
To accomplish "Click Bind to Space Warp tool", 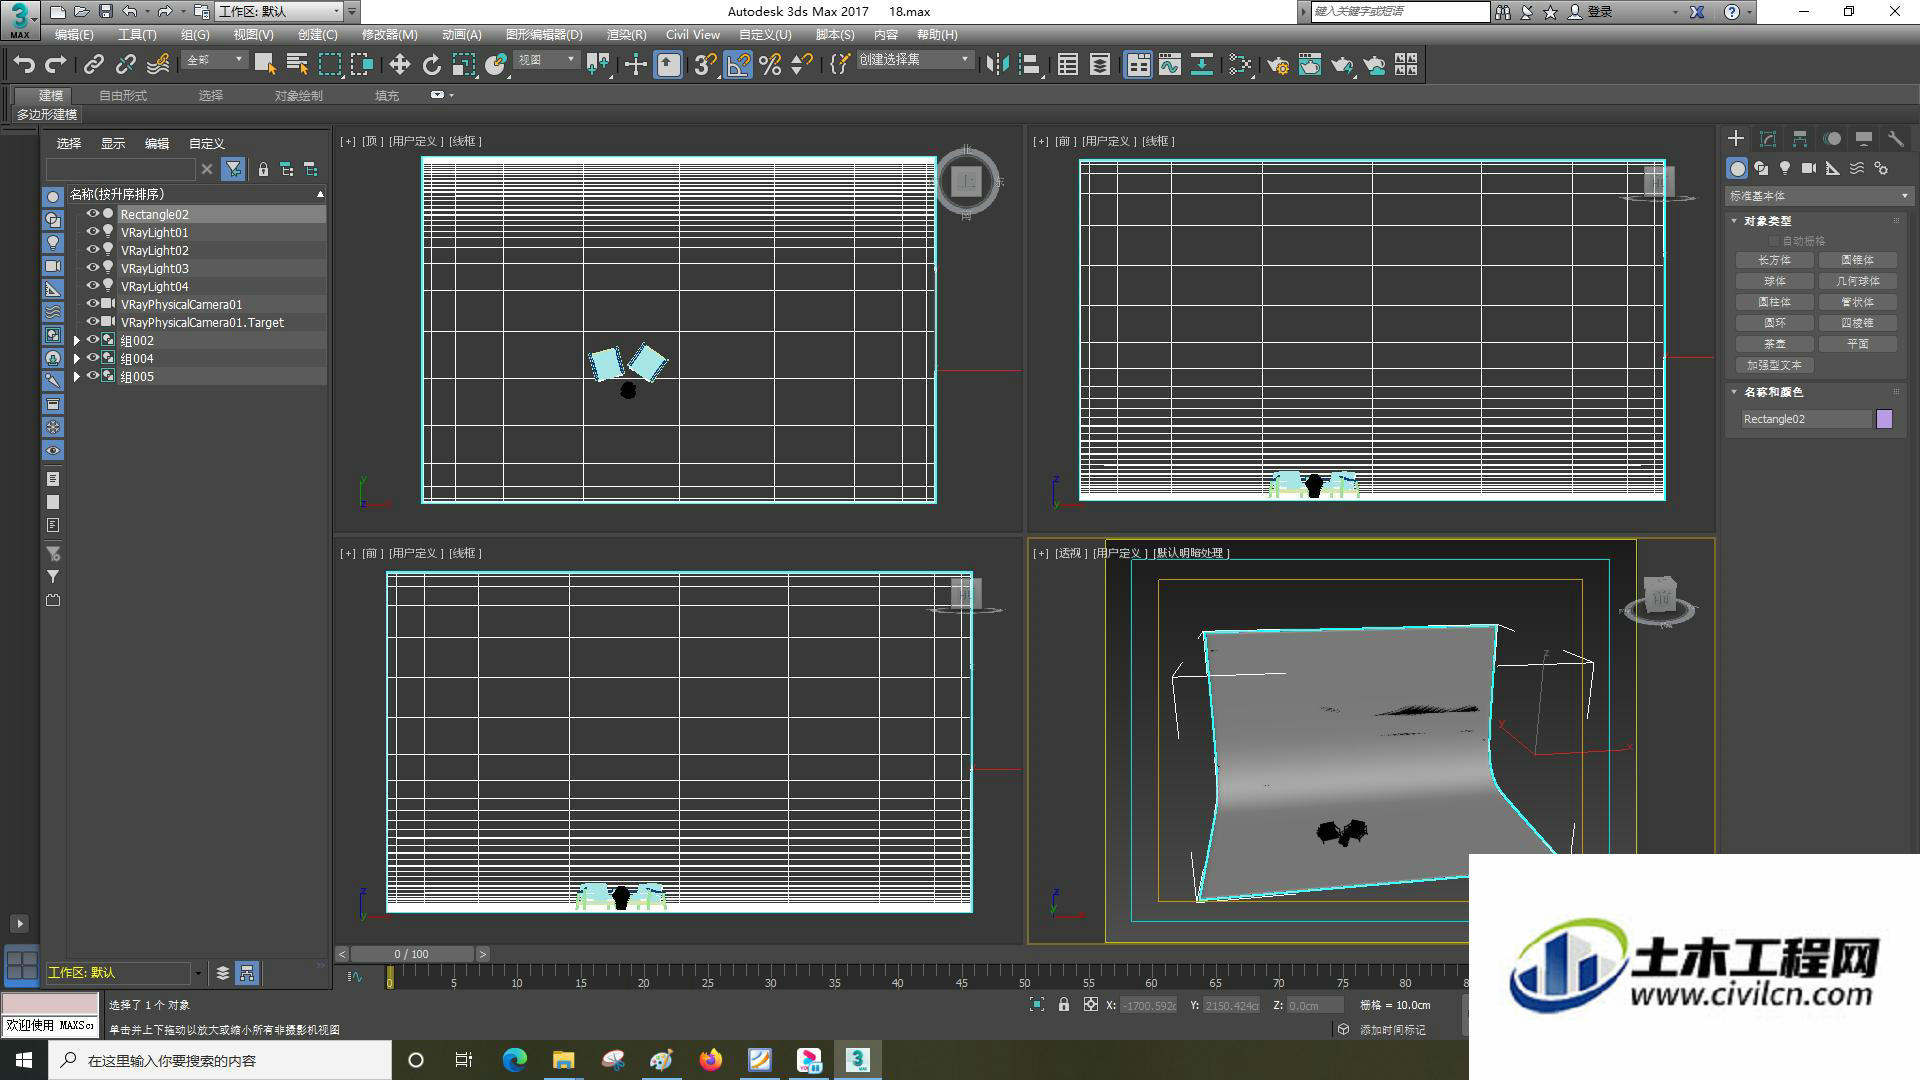I will click(158, 65).
